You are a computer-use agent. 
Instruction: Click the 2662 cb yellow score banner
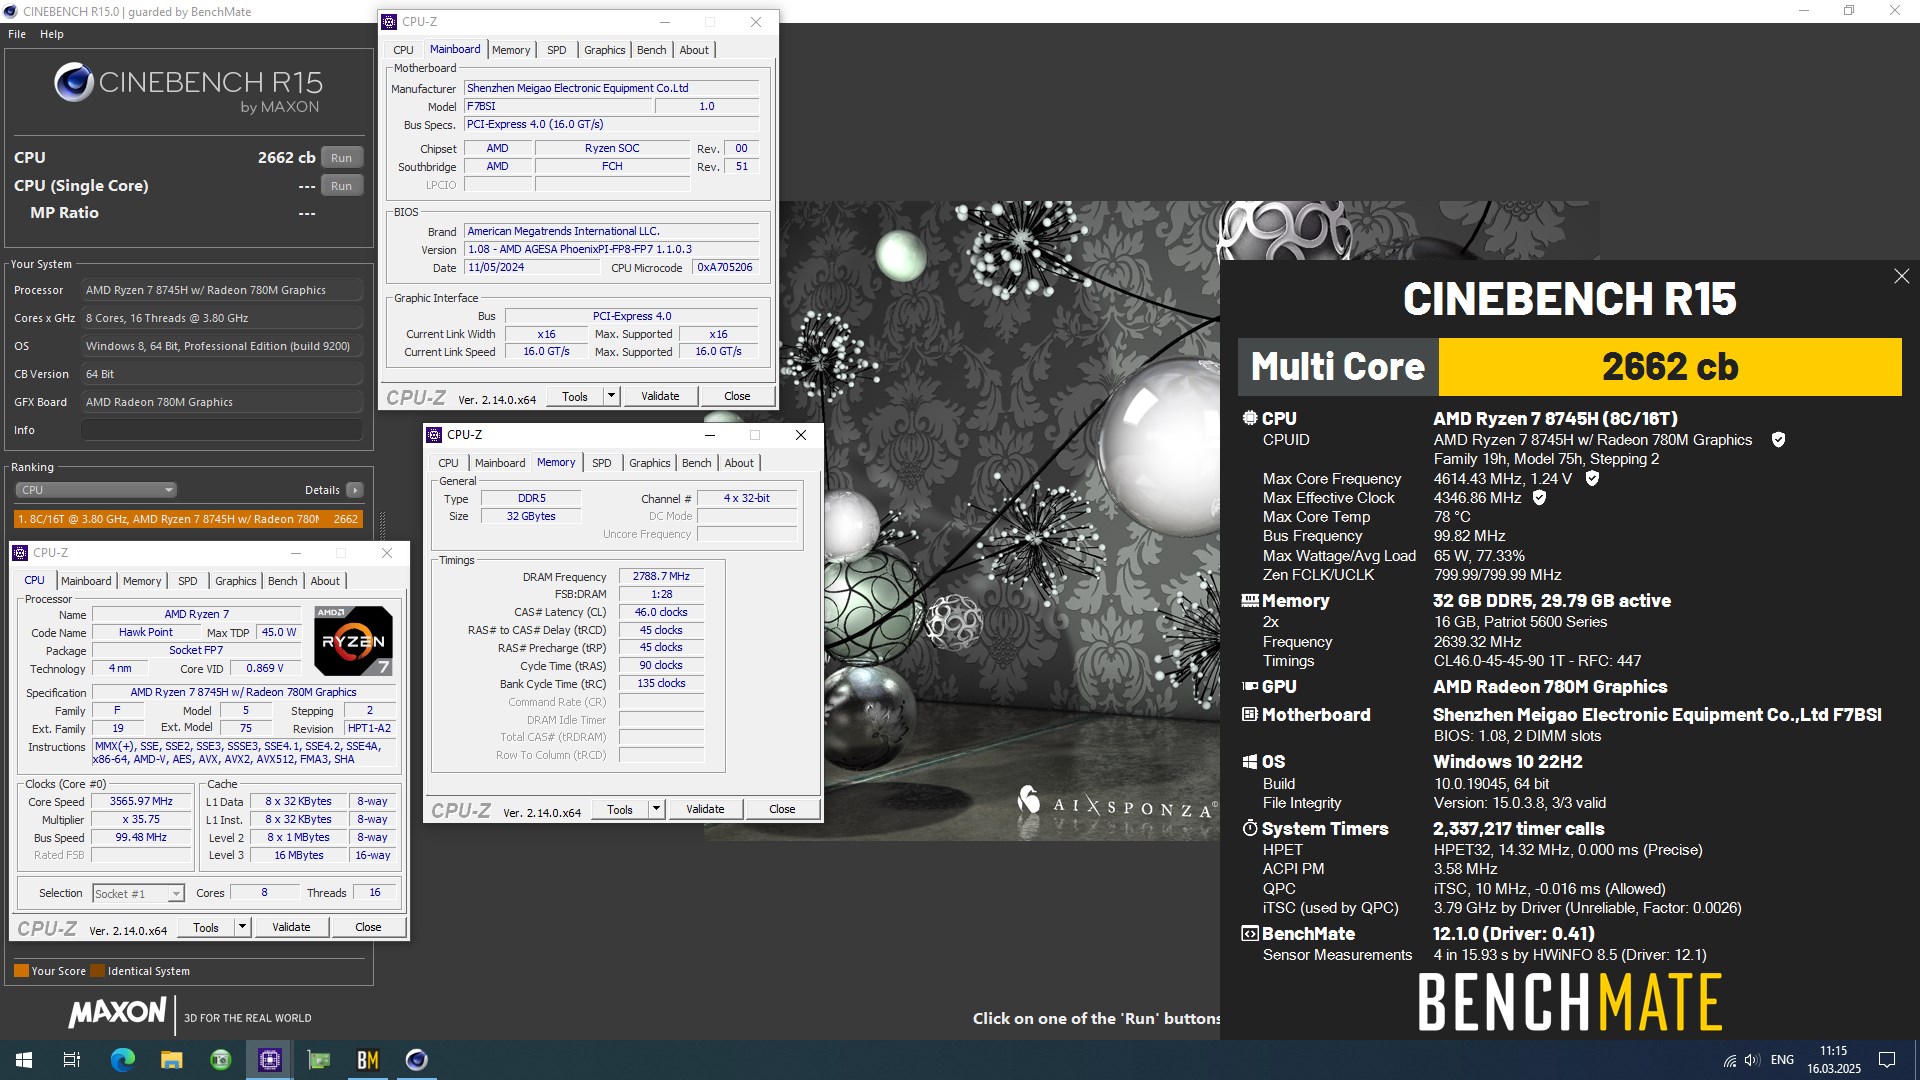pyautogui.click(x=1669, y=367)
